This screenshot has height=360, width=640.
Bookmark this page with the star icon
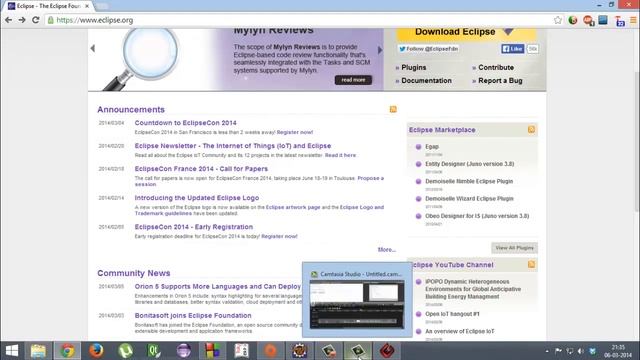point(558,20)
